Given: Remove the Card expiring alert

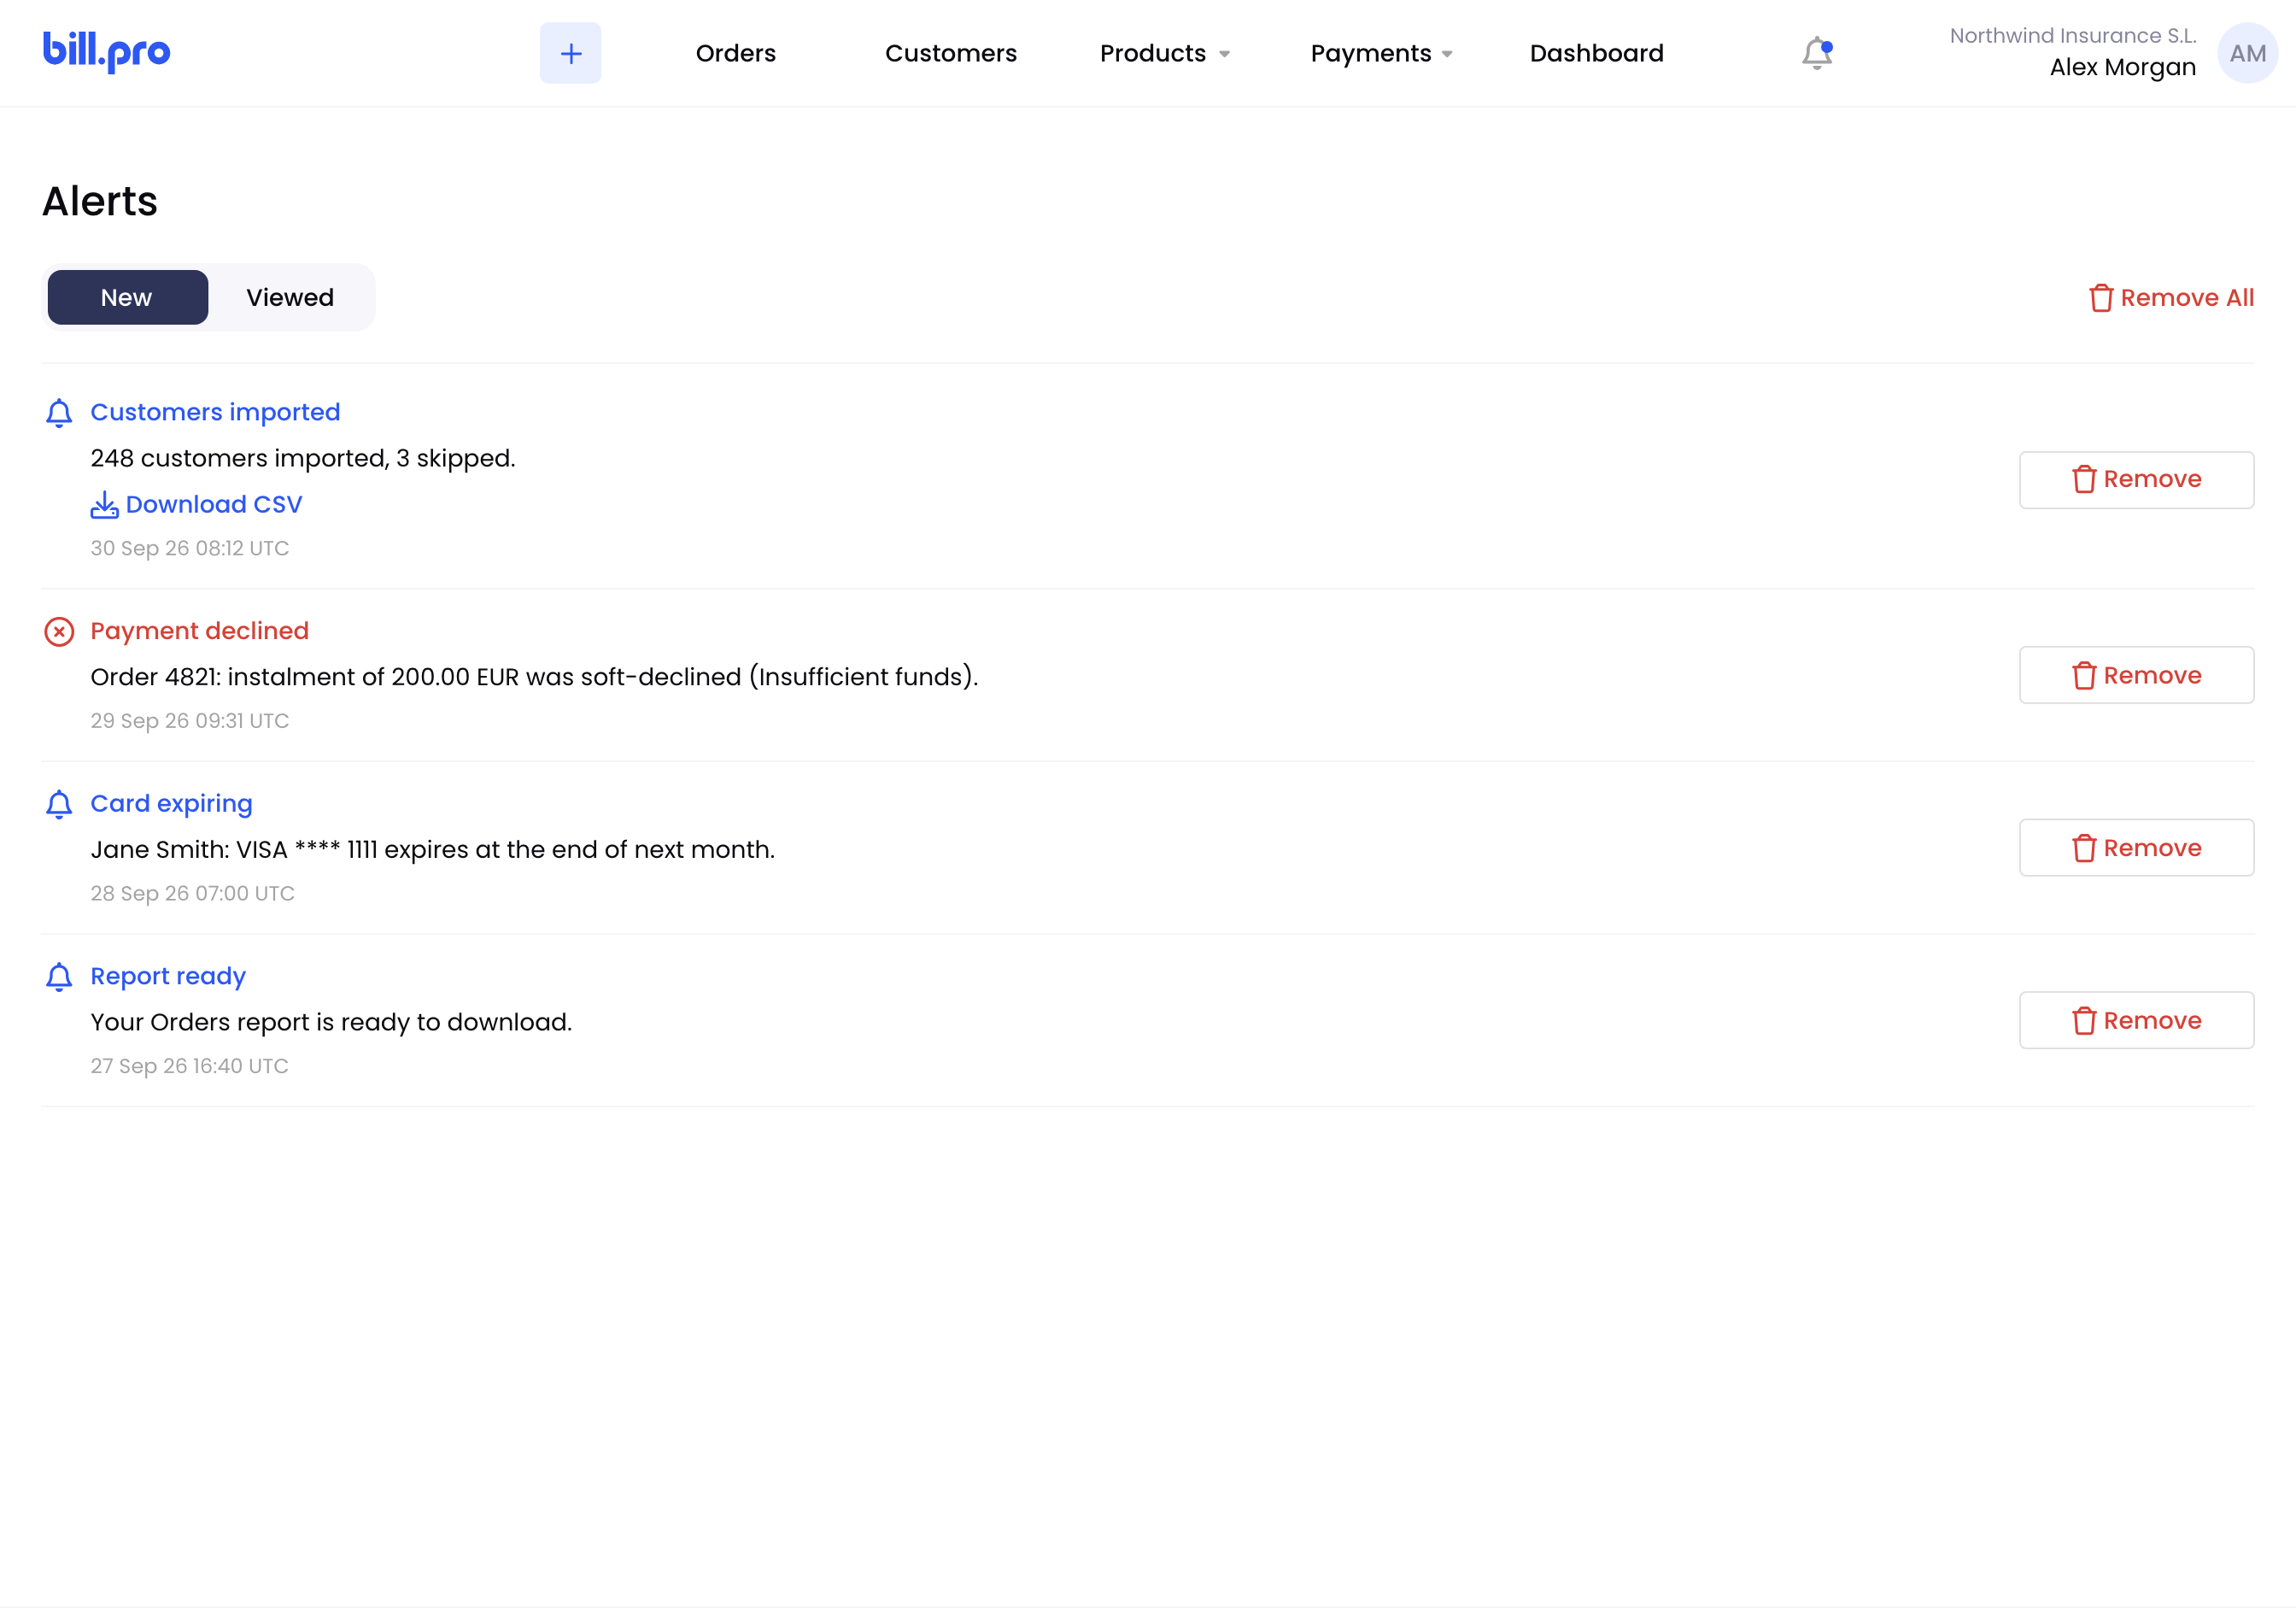Looking at the screenshot, I should 2136,848.
